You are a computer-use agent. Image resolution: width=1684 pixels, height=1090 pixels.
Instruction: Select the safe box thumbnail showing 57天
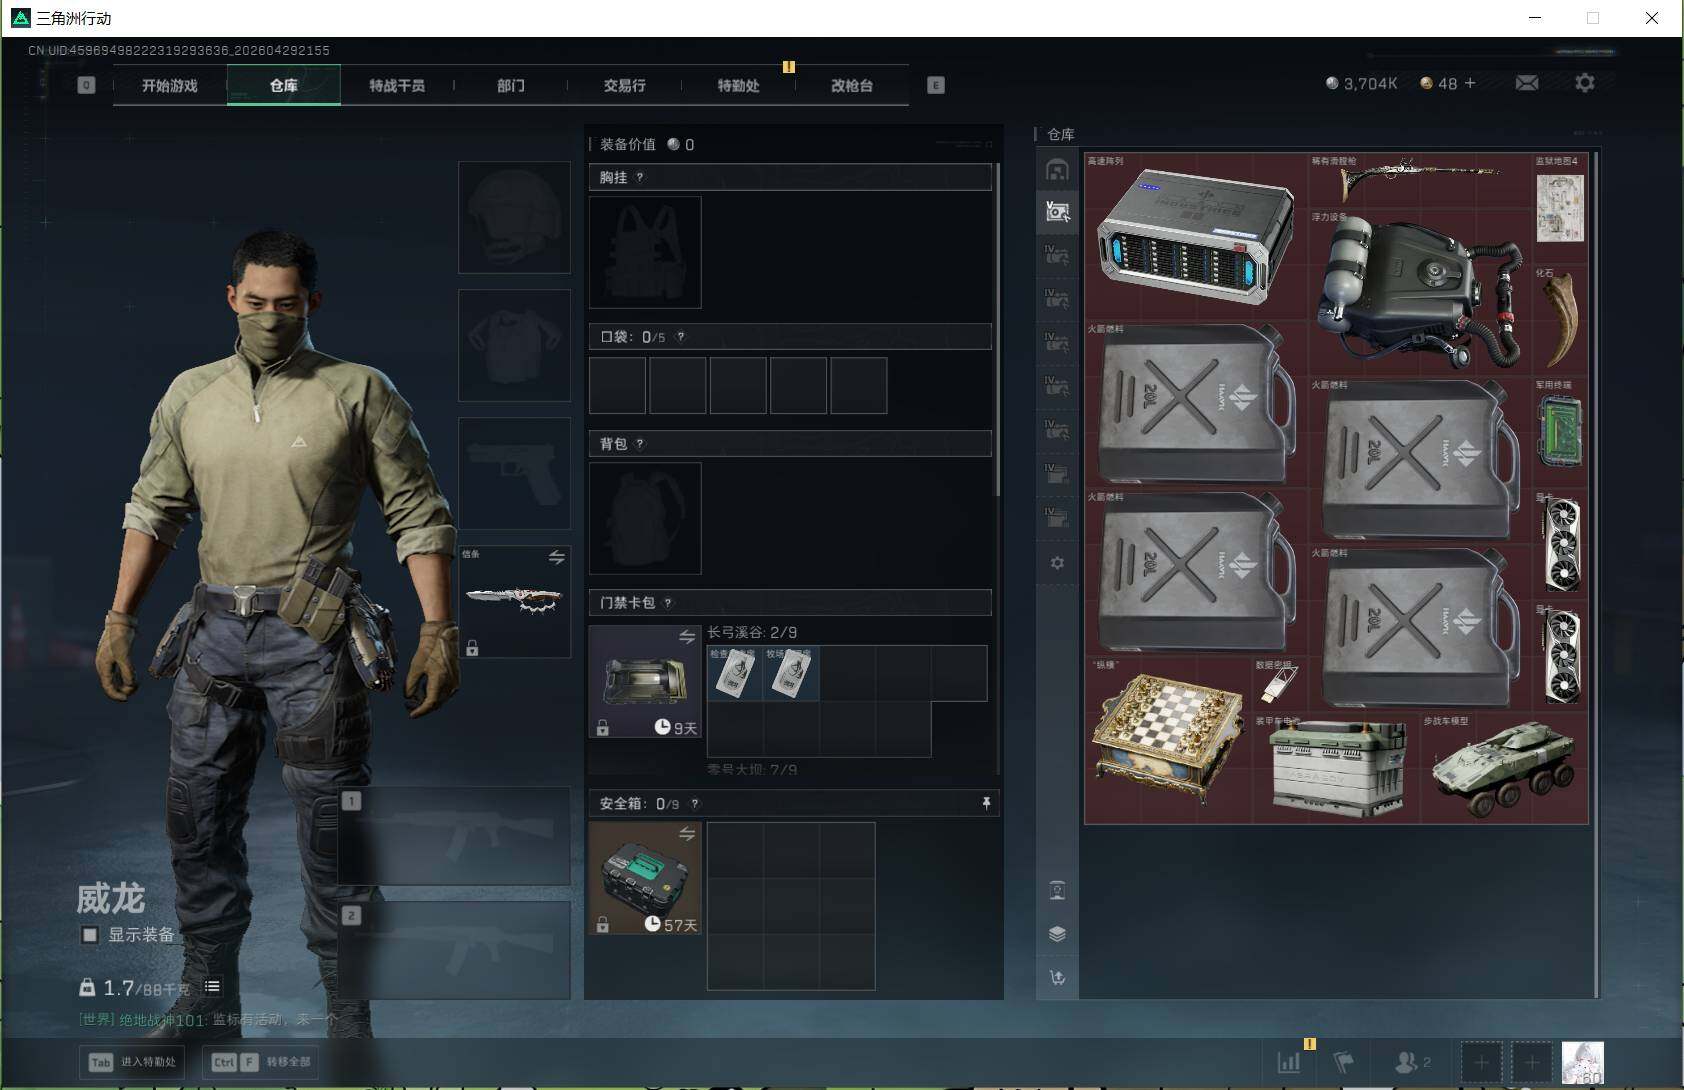tap(645, 878)
